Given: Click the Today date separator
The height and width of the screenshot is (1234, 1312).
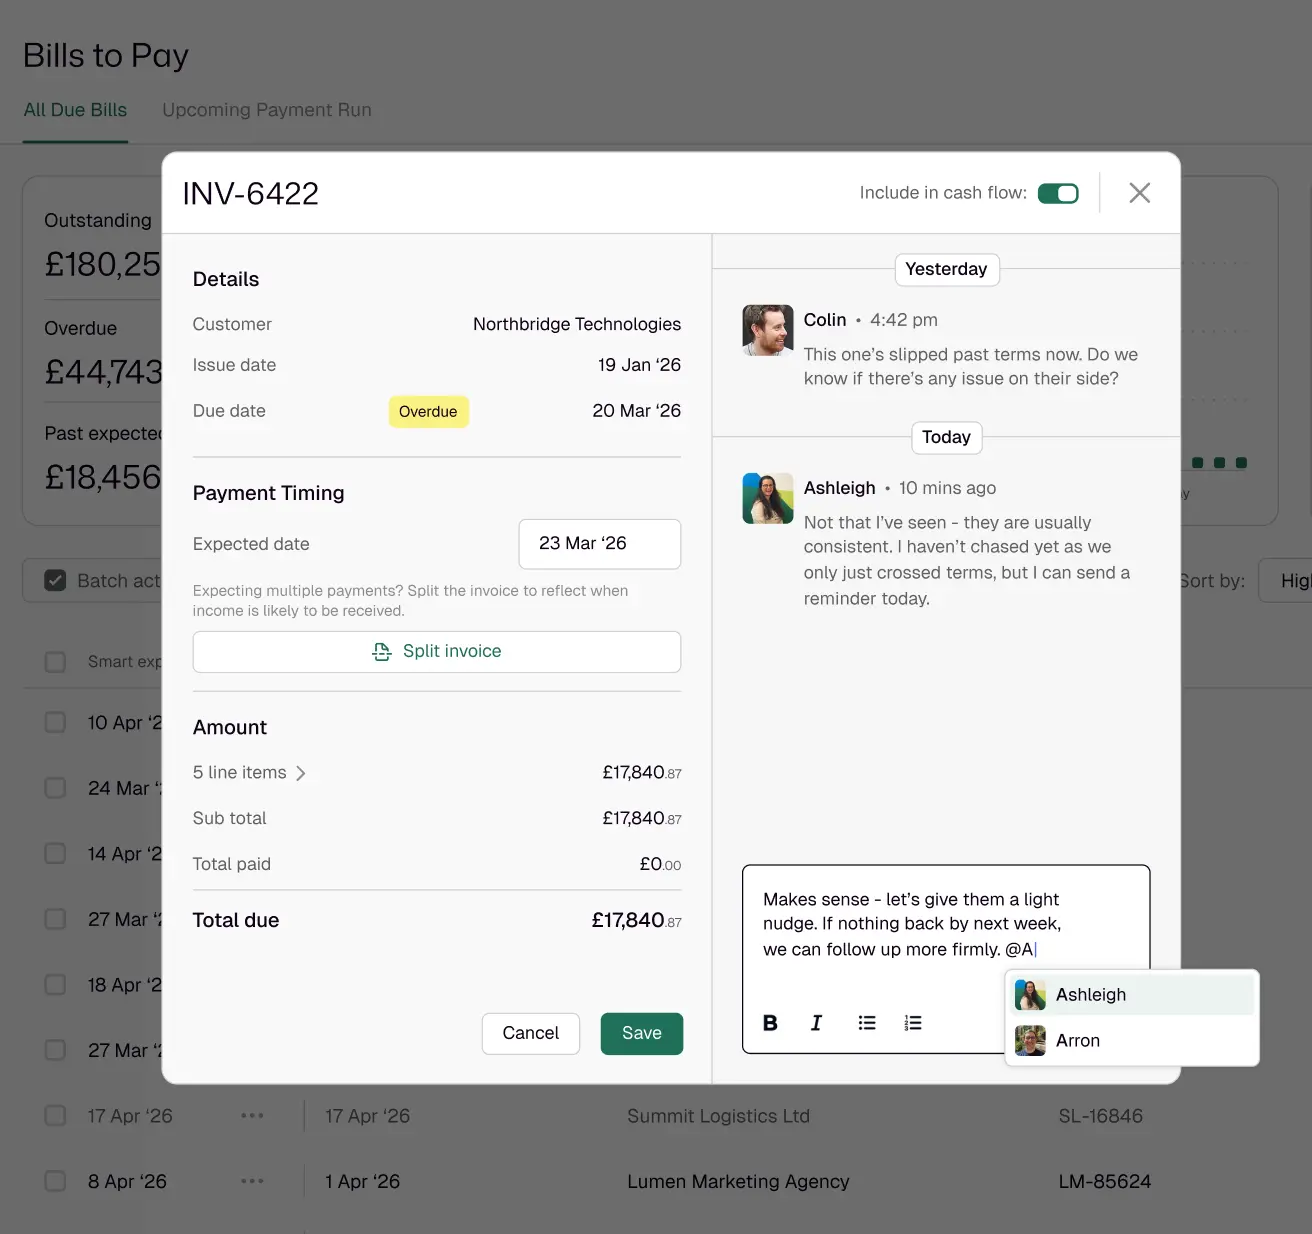Looking at the screenshot, I should [946, 437].
